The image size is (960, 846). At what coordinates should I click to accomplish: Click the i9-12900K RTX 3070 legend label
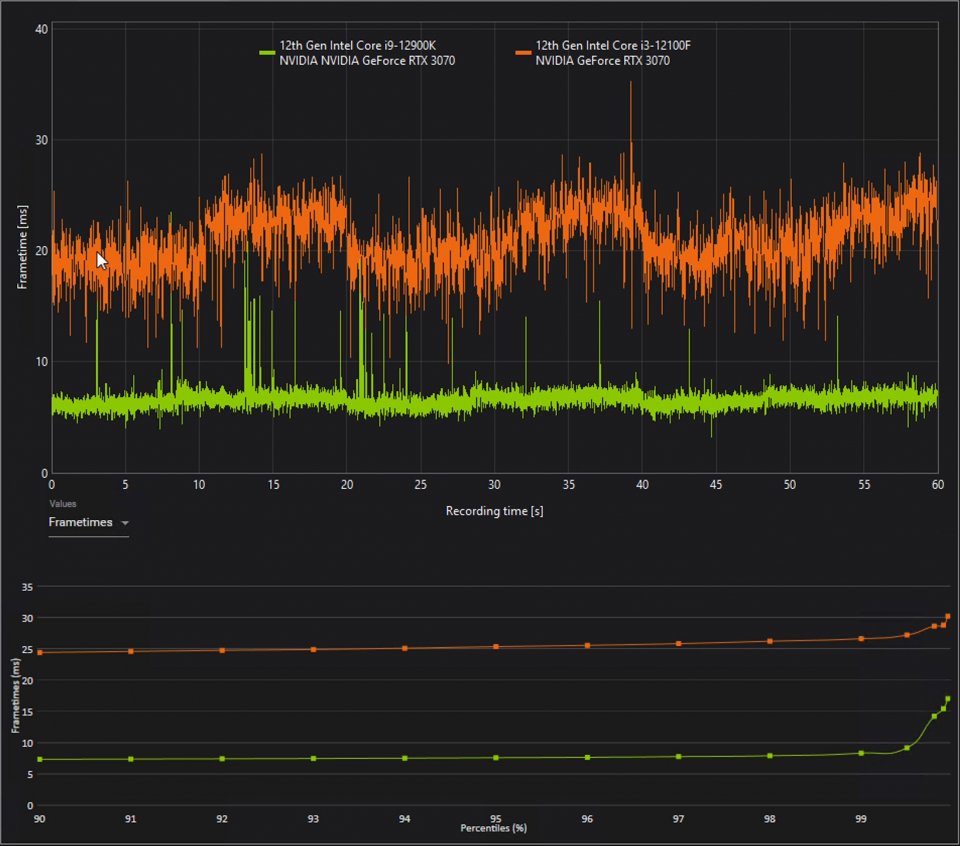367,53
